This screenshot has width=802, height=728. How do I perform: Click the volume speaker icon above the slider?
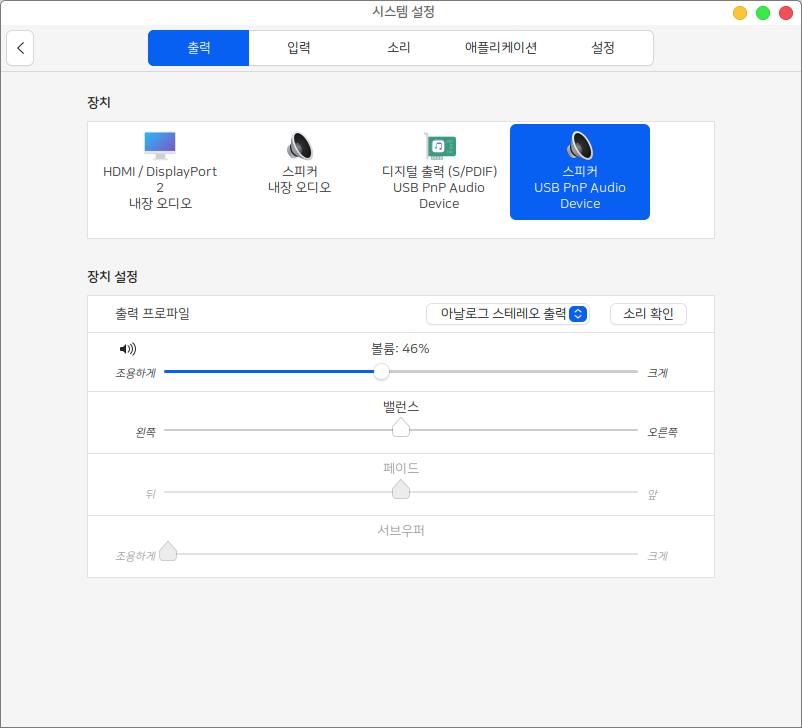[x=127, y=349]
